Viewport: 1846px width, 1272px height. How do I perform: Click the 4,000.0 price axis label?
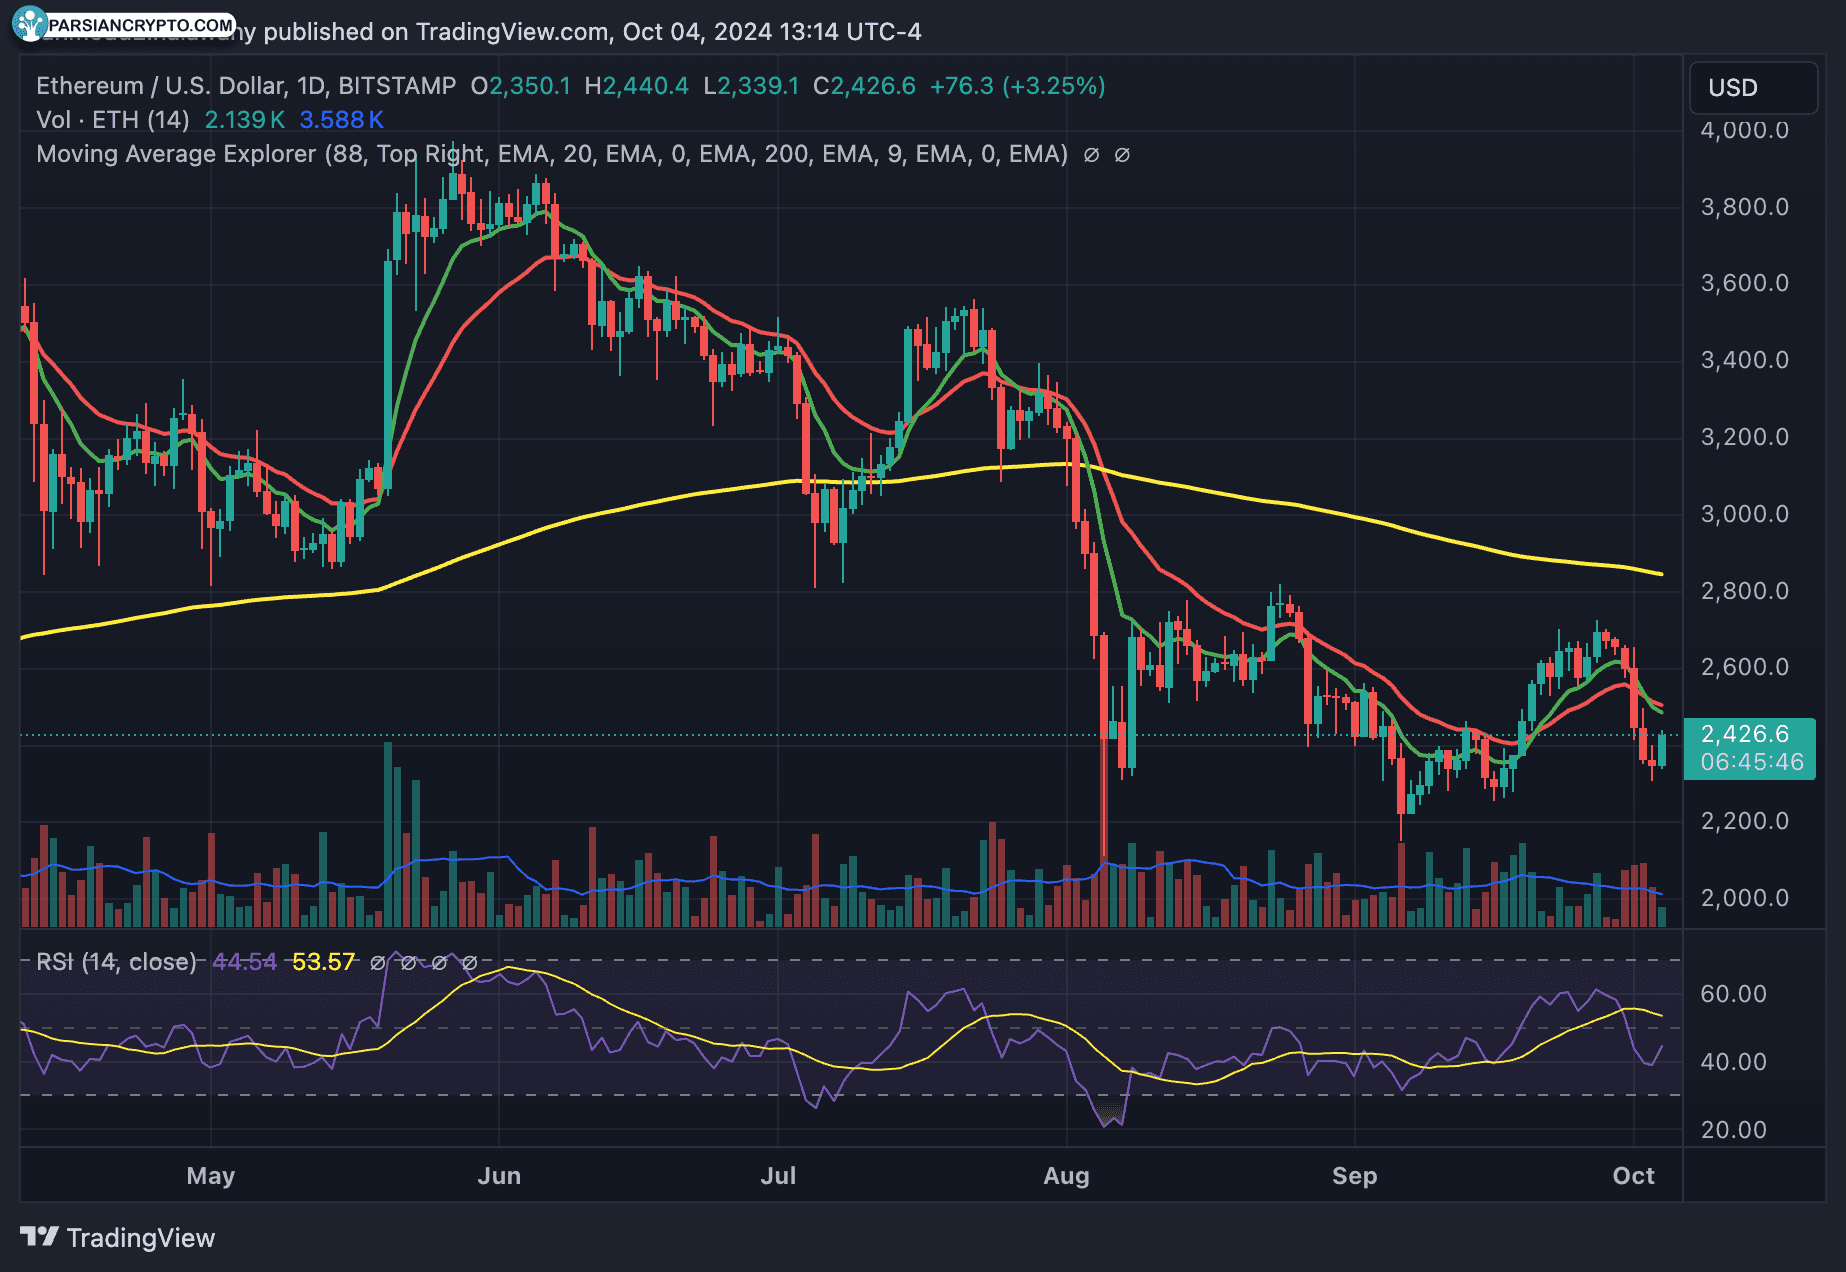(1745, 130)
